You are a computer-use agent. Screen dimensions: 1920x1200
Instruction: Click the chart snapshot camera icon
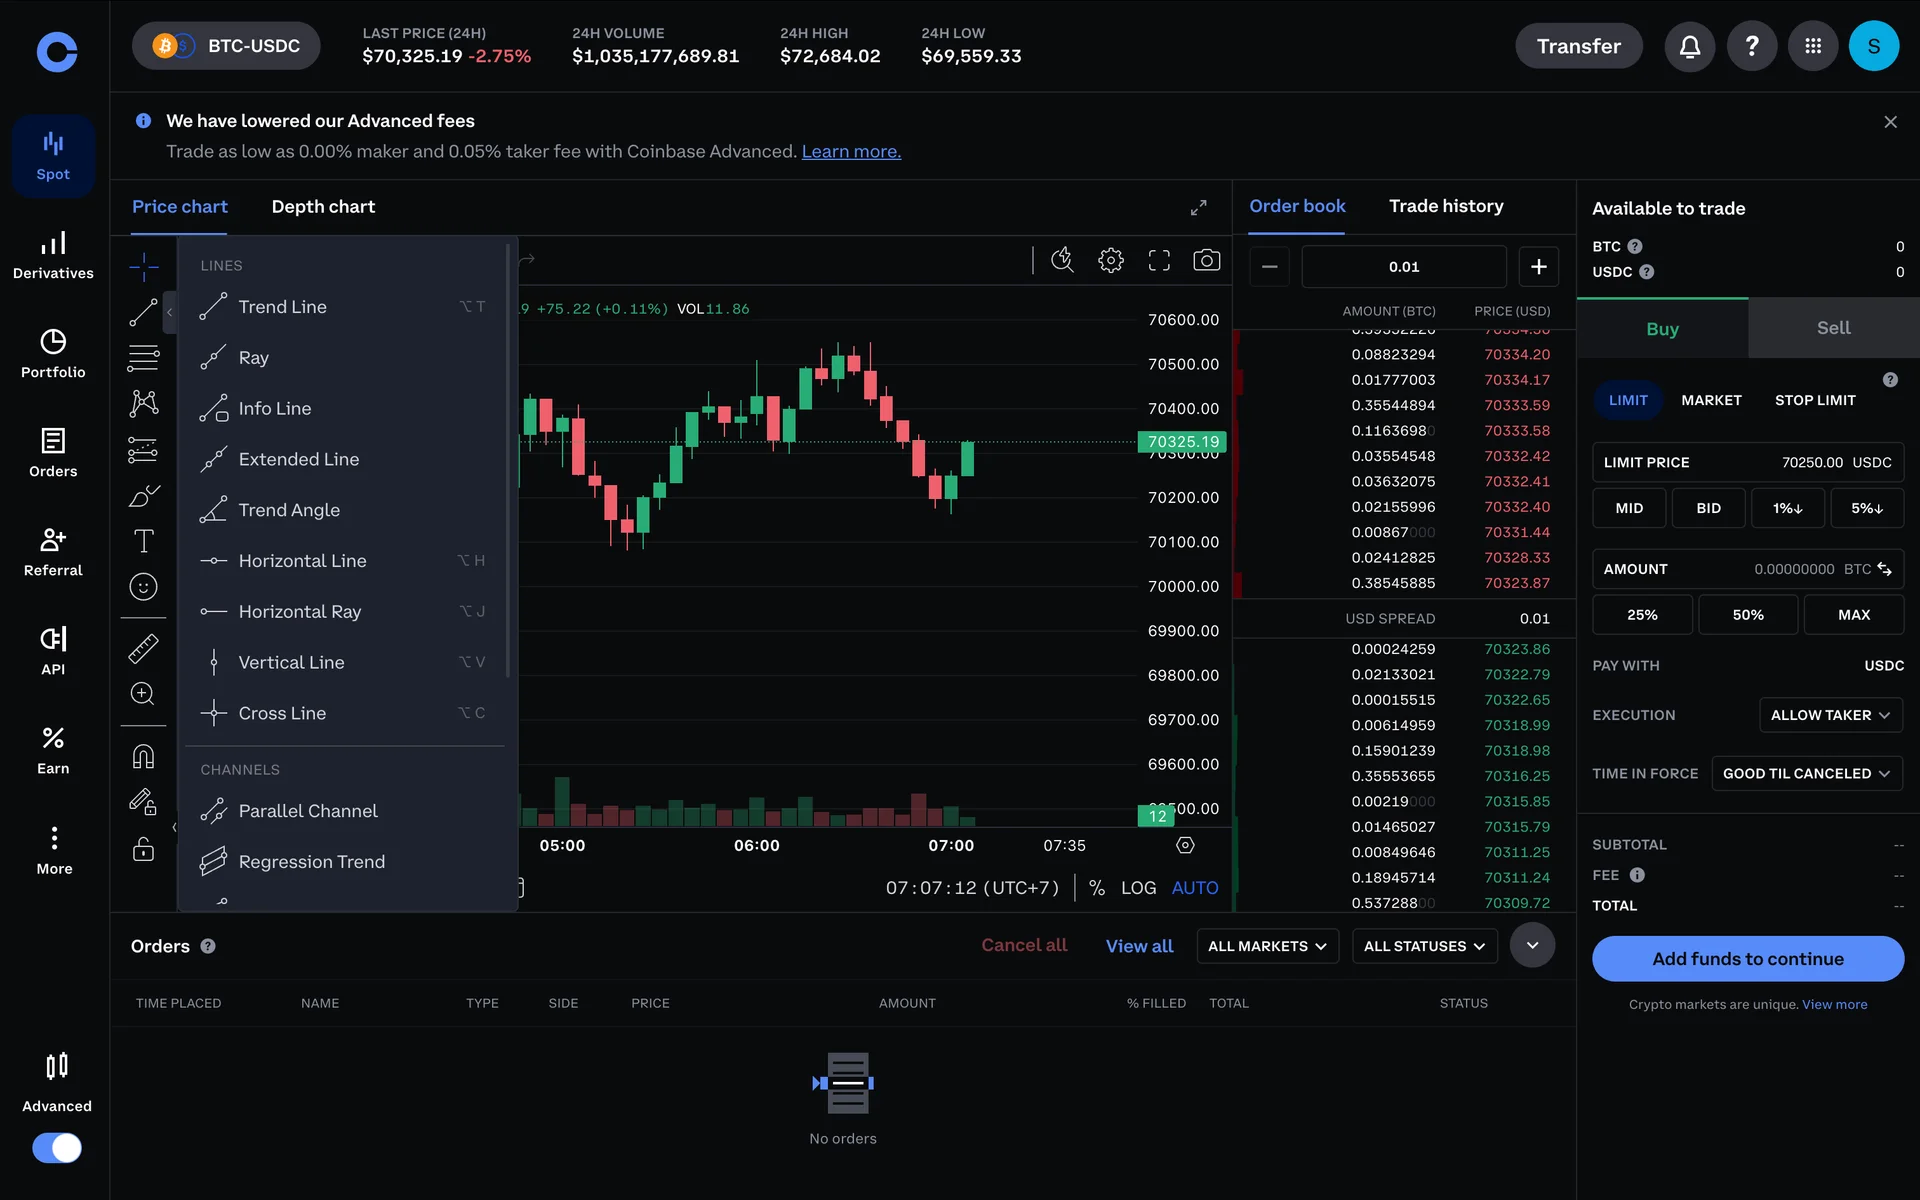pyautogui.click(x=1206, y=260)
